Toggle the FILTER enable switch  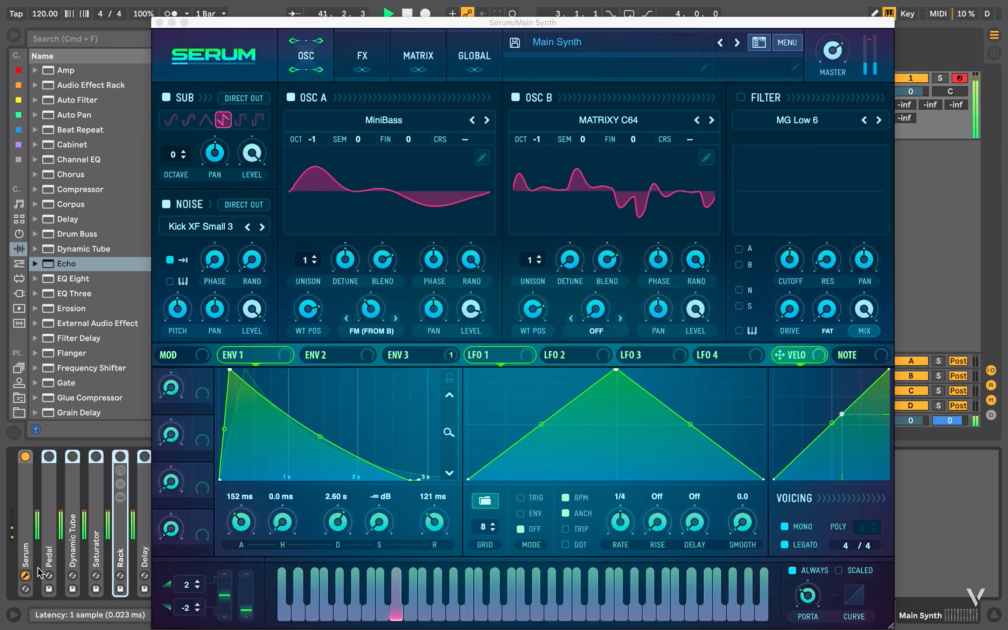click(741, 97)
